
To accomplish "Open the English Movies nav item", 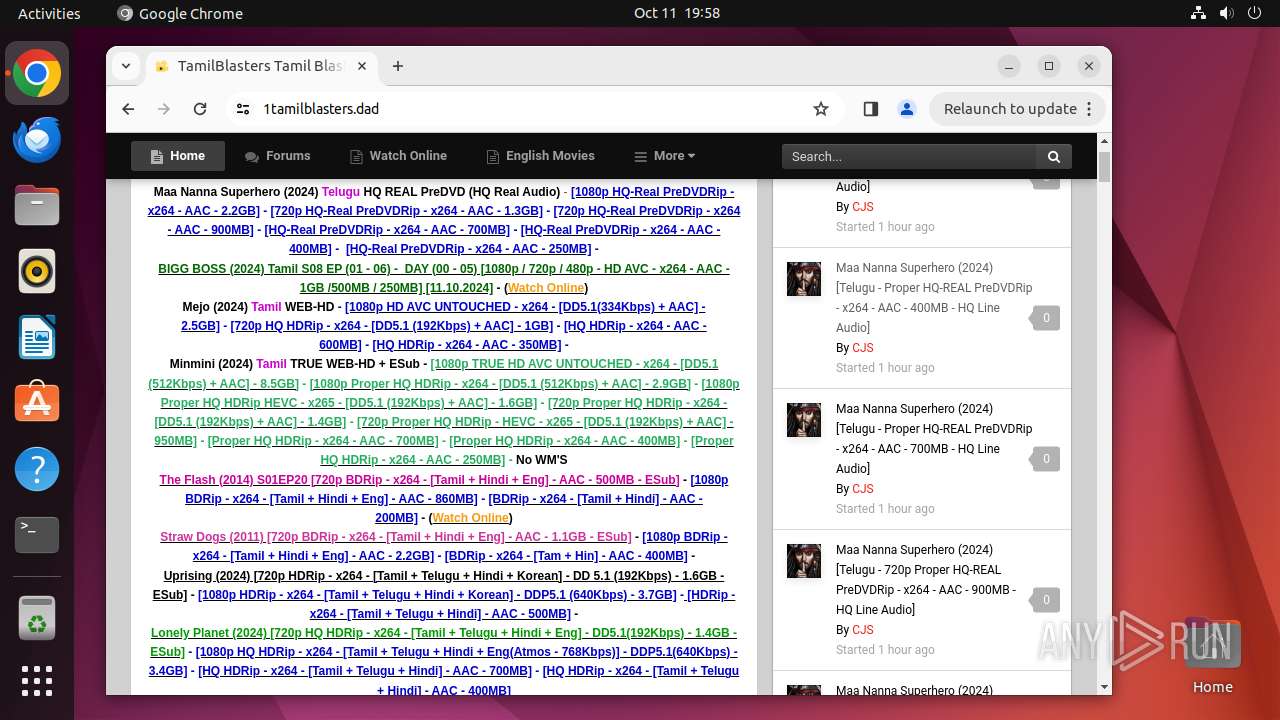I will coord(540,156).
